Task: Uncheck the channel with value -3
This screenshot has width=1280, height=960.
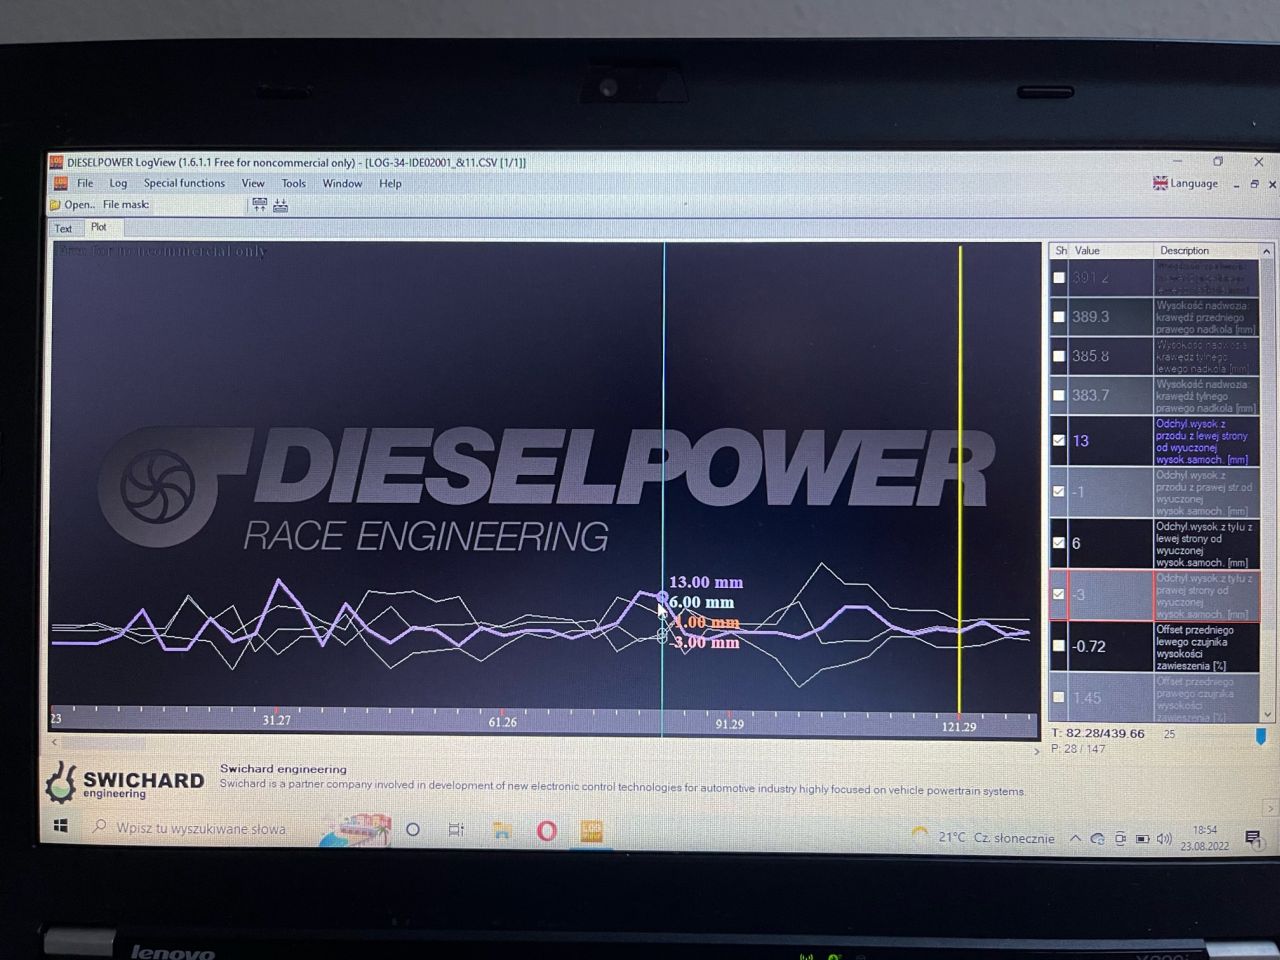Action: [x=1059, y=594]
